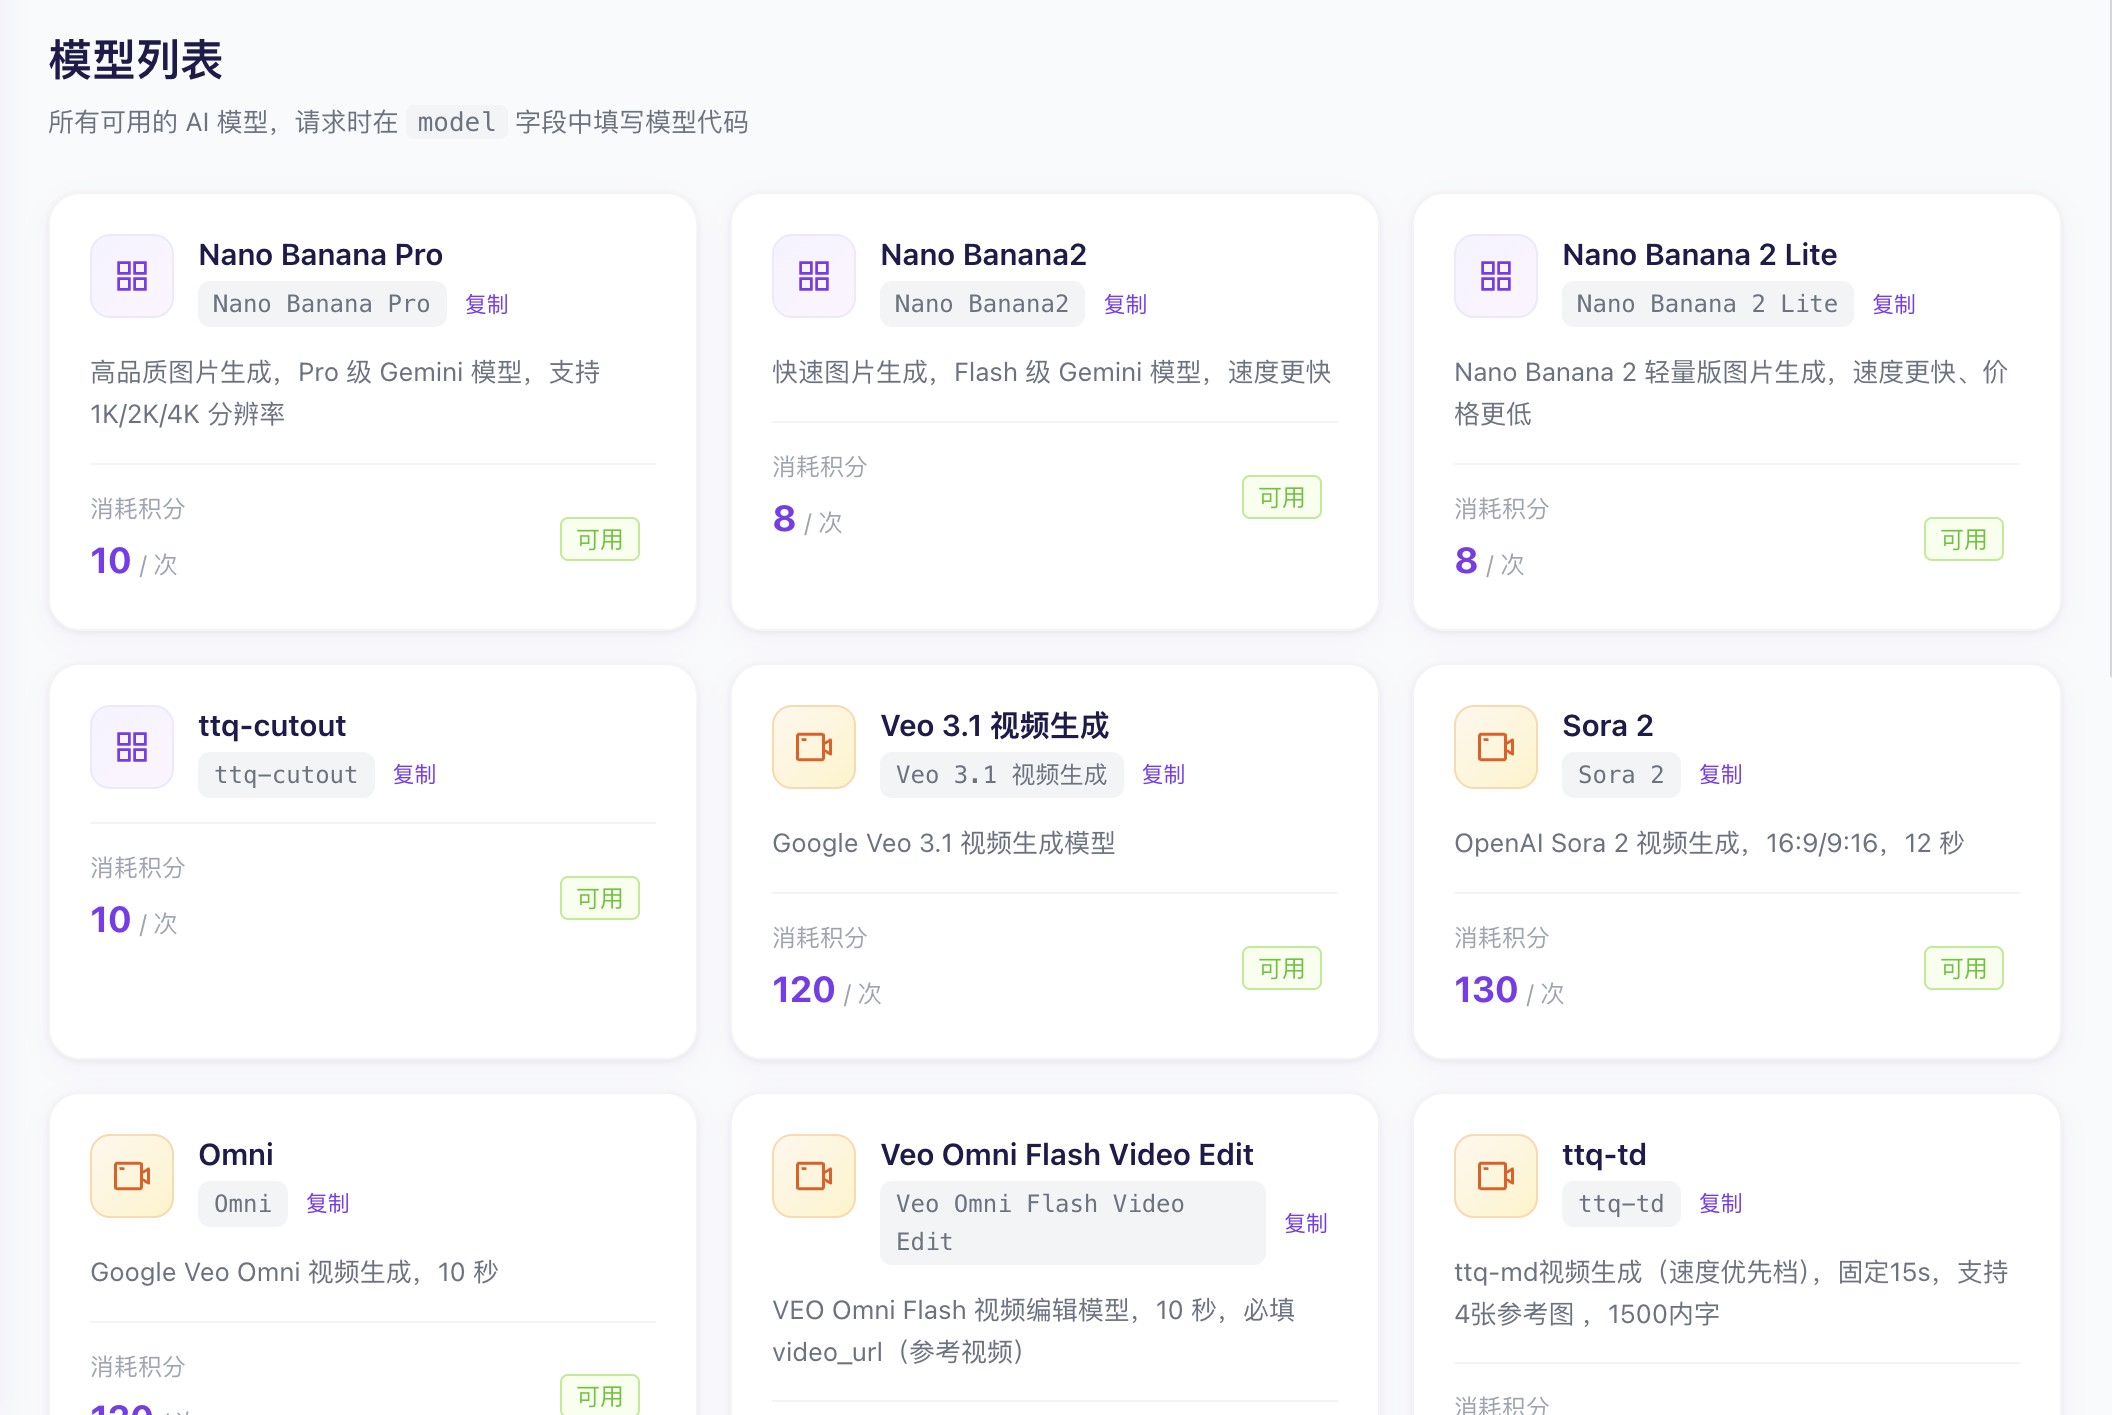Copy the Veo Omni Flash Video Edit code
Viewport: 2112px width, 1415px height.
[x=1305, y=1223]
